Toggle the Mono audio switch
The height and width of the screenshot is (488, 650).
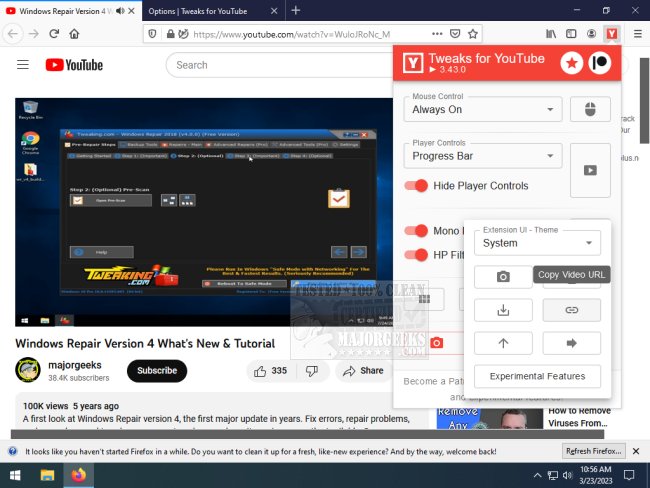point(416,231)
